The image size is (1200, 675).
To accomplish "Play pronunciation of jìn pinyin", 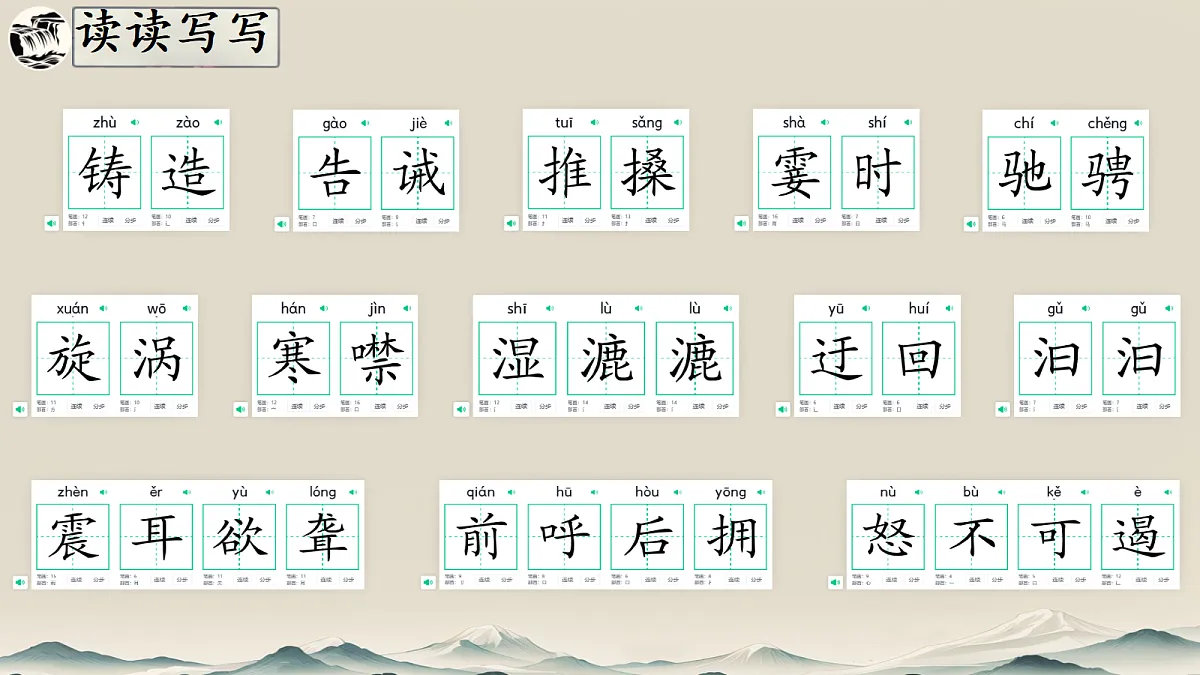I will tap(407, 308).
